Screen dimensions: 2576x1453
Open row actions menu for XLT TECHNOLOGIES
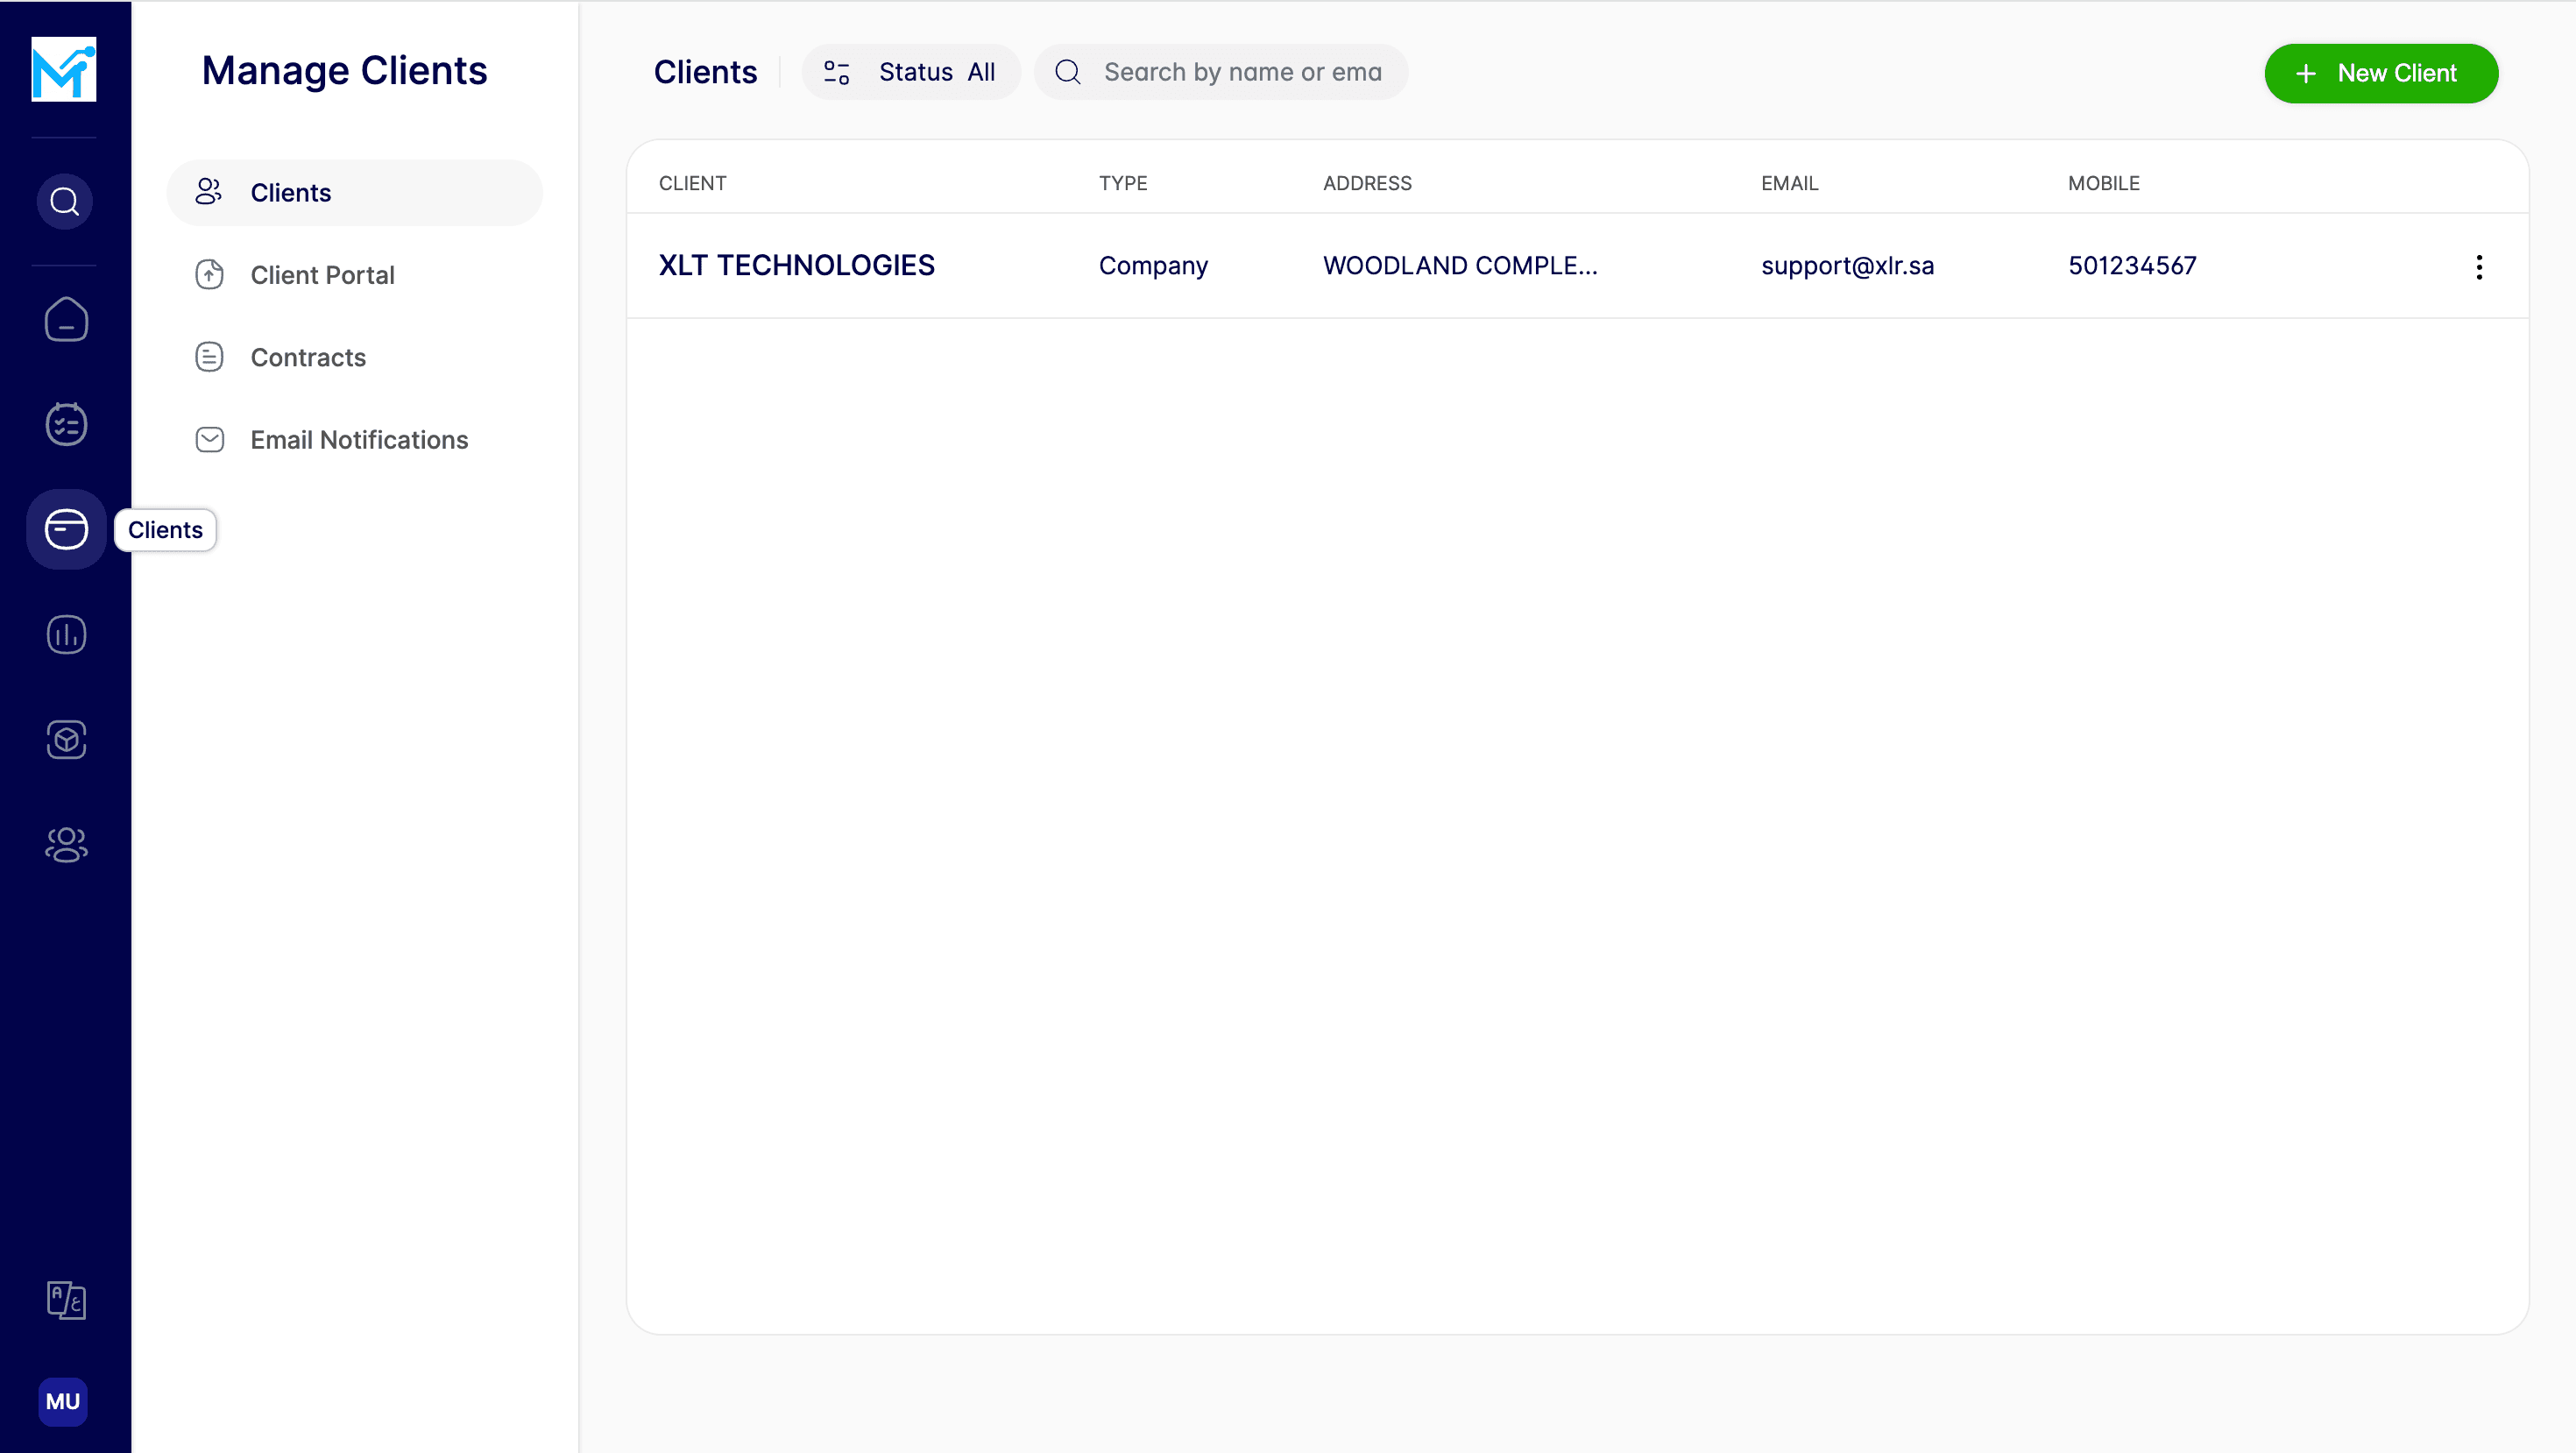pyautogui.click(x=2478, y=267)
